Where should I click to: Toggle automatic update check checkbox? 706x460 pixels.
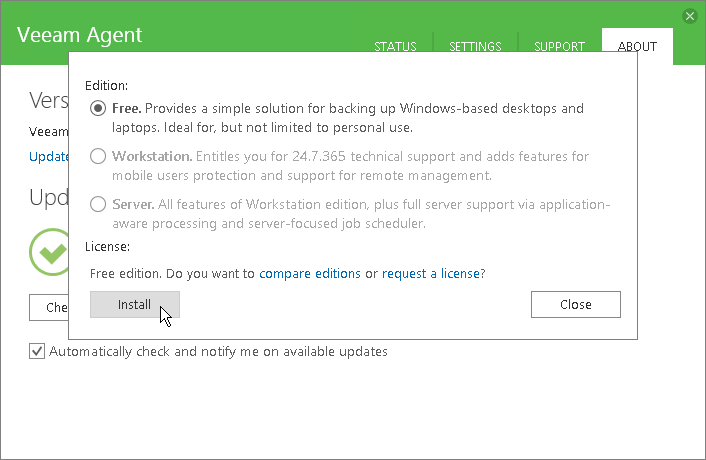coord(38,352)
